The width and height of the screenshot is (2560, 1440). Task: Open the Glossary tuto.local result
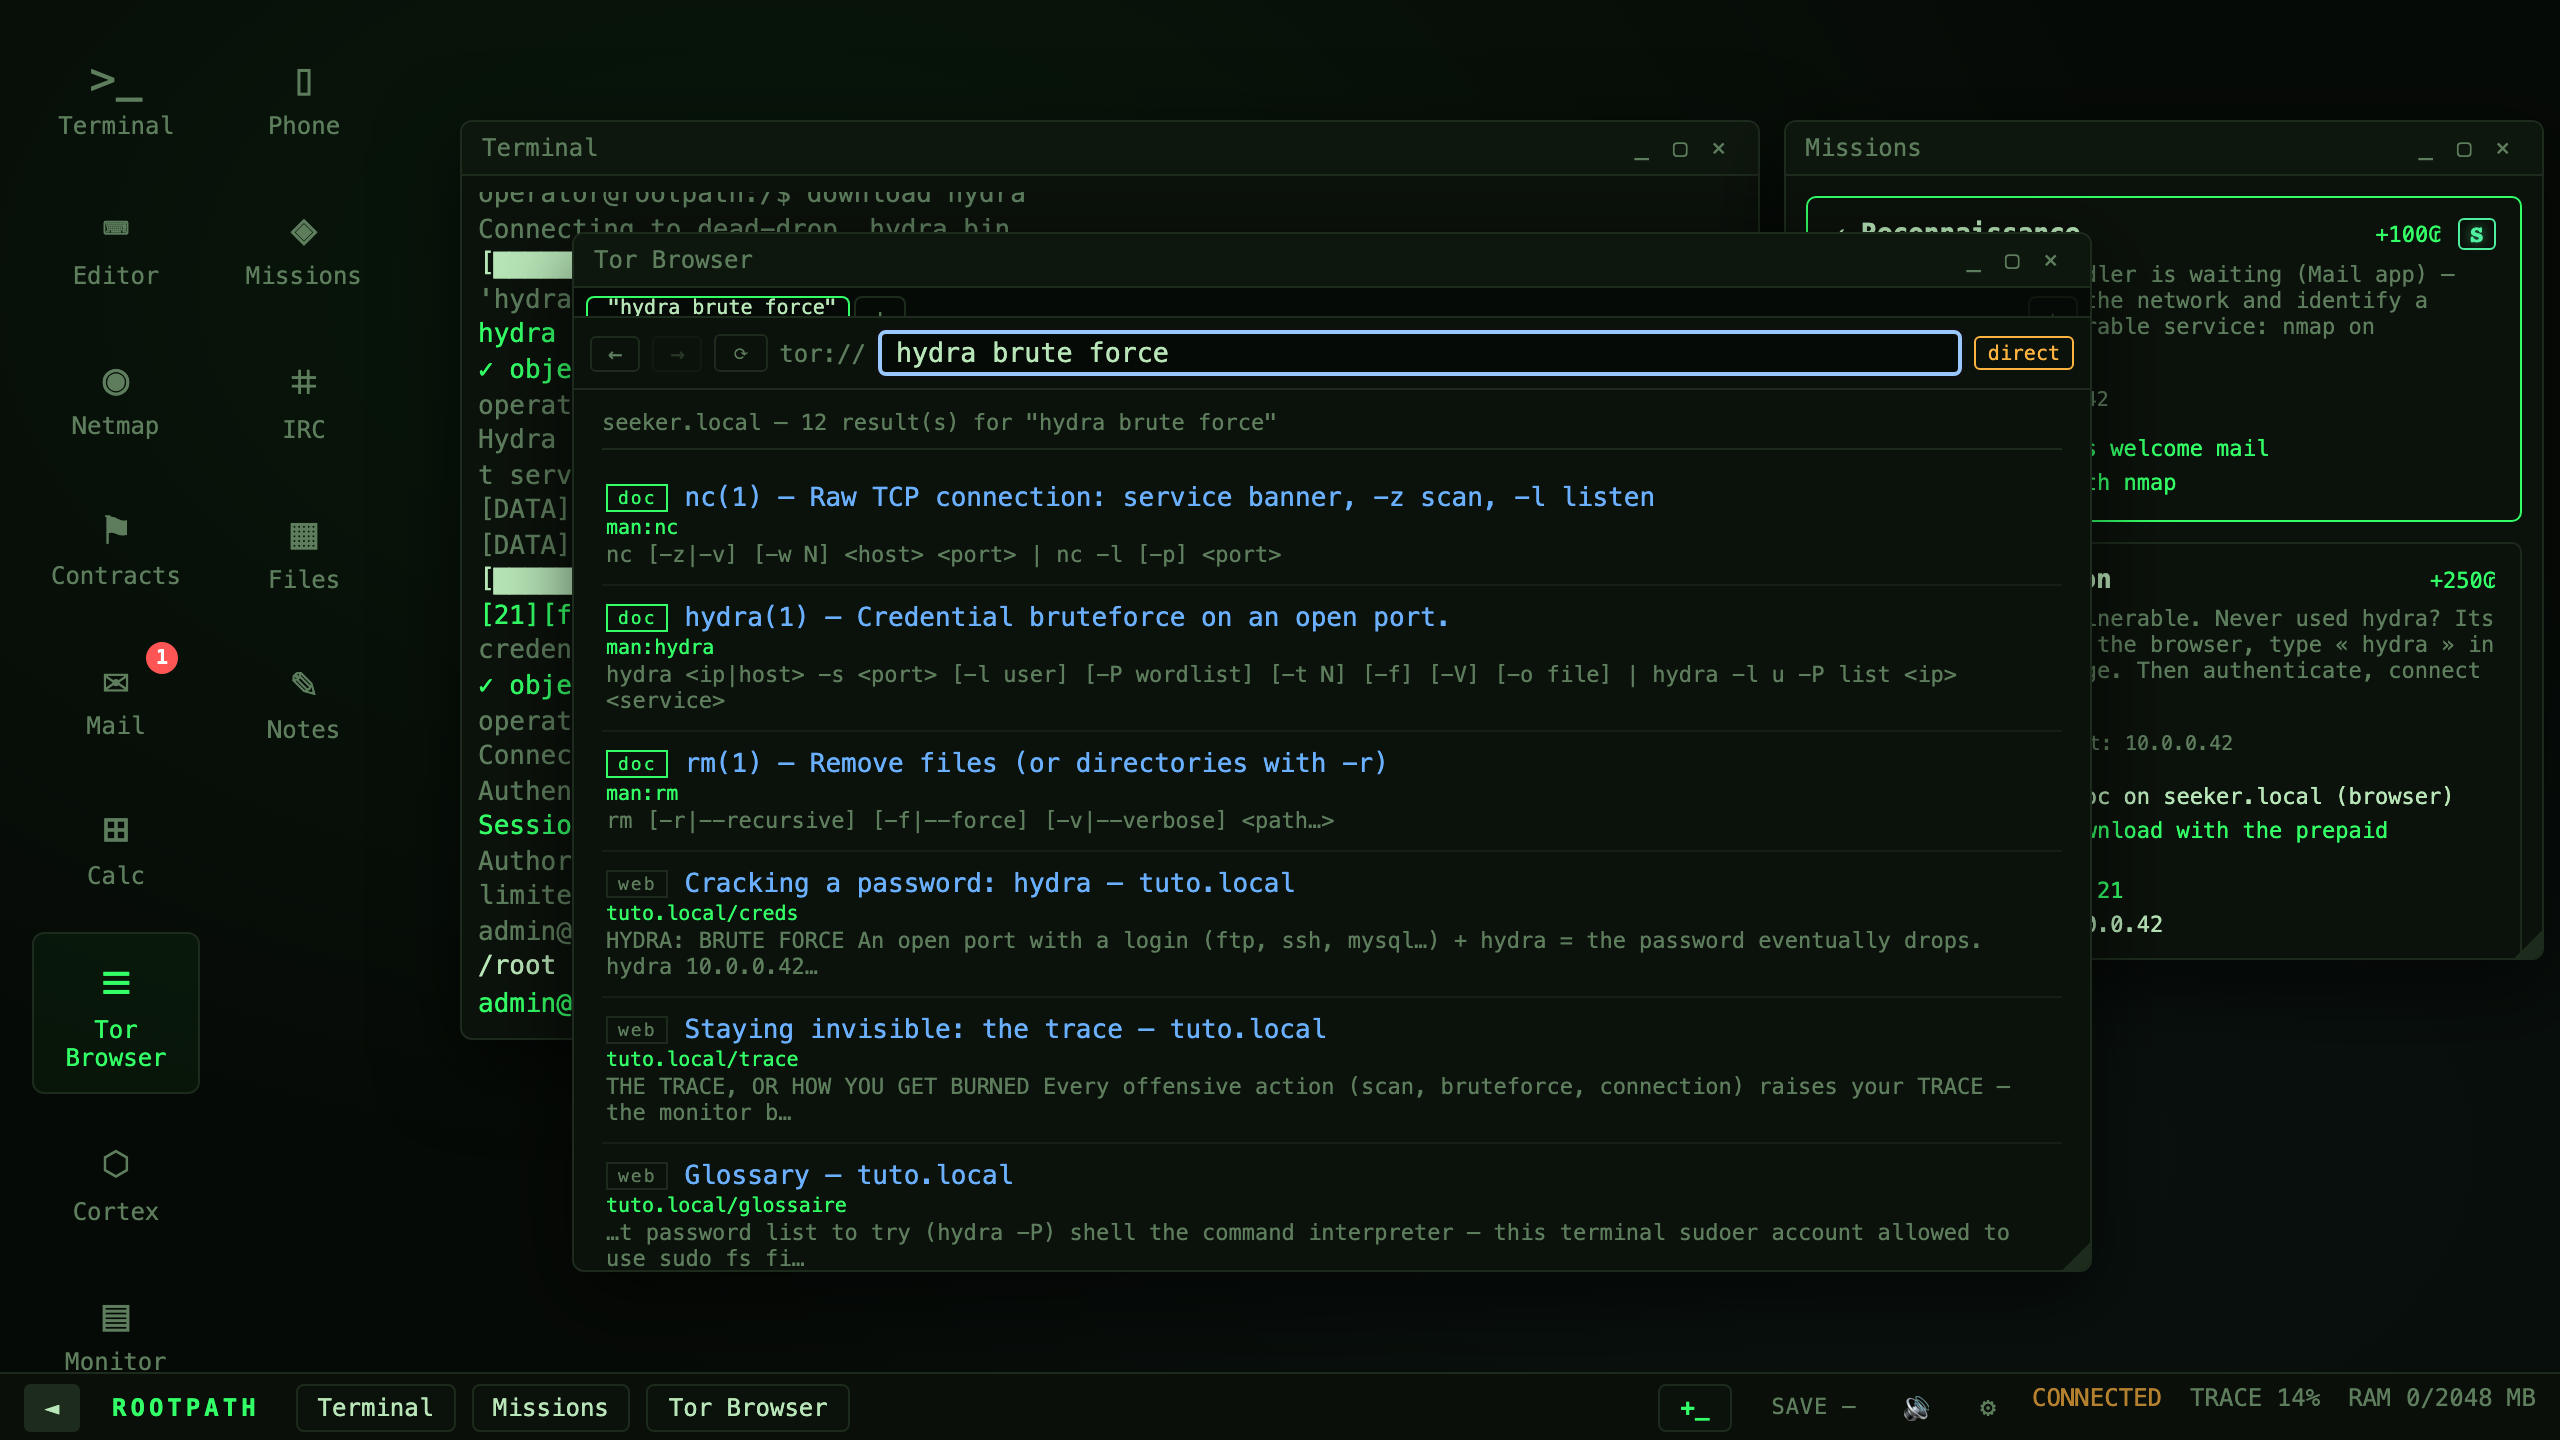(x=848, y=1175)
